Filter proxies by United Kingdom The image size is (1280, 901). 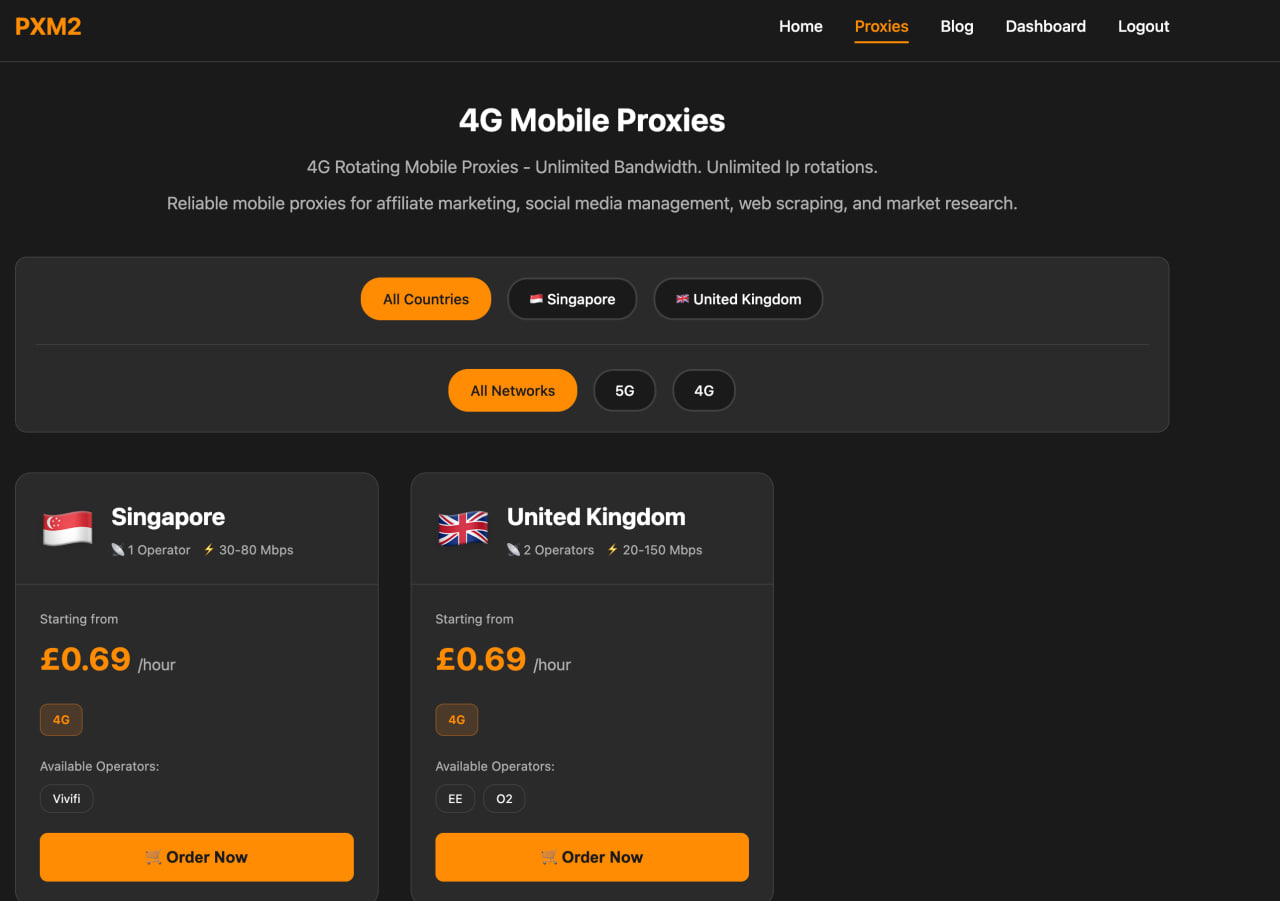click(x=738, y=299)
